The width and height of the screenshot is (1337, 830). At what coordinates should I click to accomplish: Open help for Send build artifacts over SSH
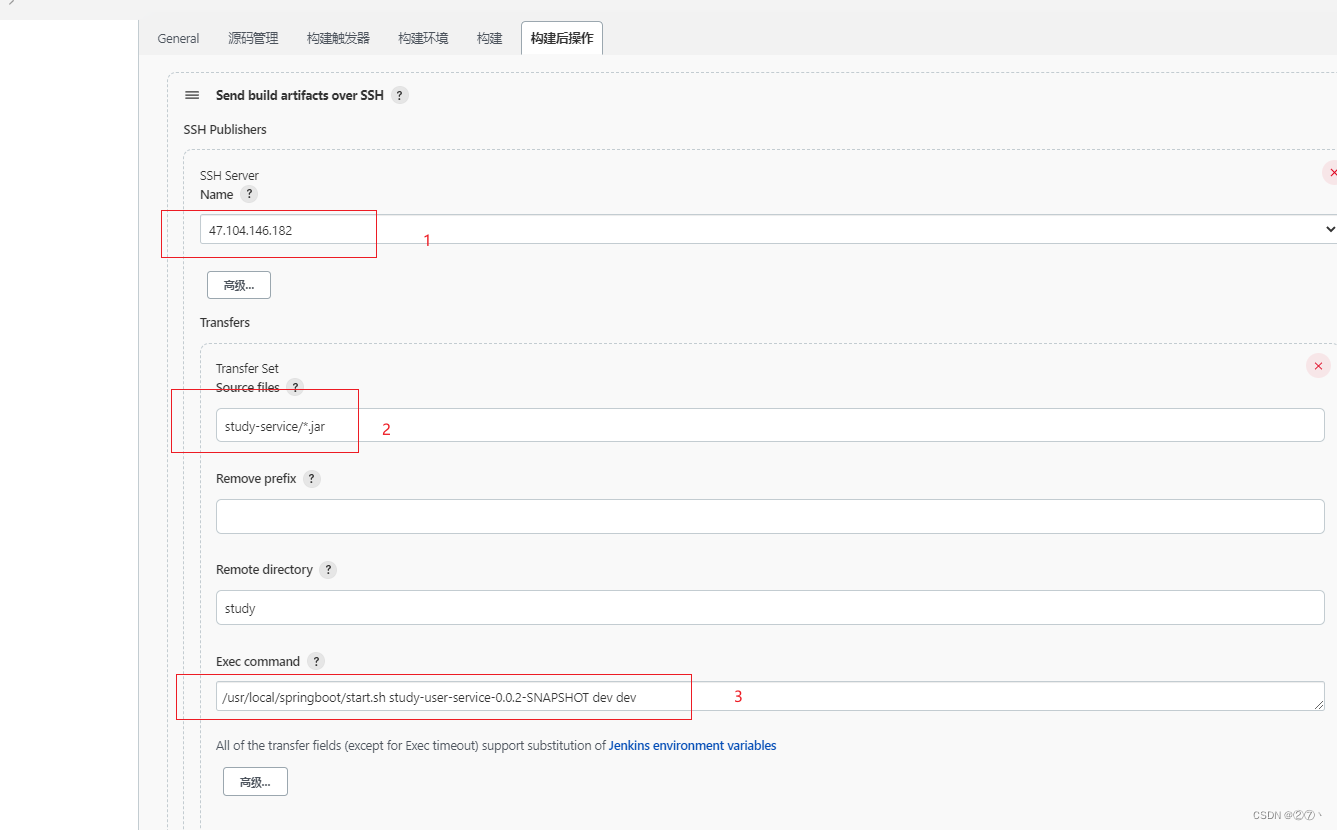pyautogui.click(x=400, y=95)
